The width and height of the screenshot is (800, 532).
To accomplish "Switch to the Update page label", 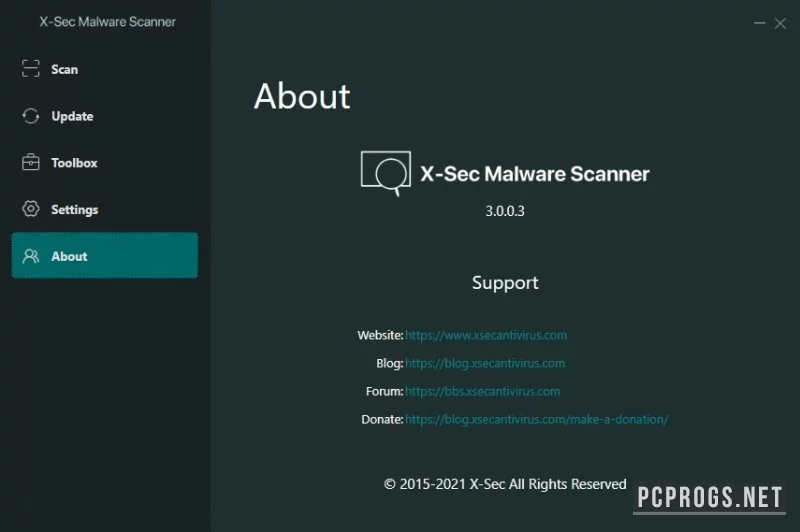I will coord(72,116).
